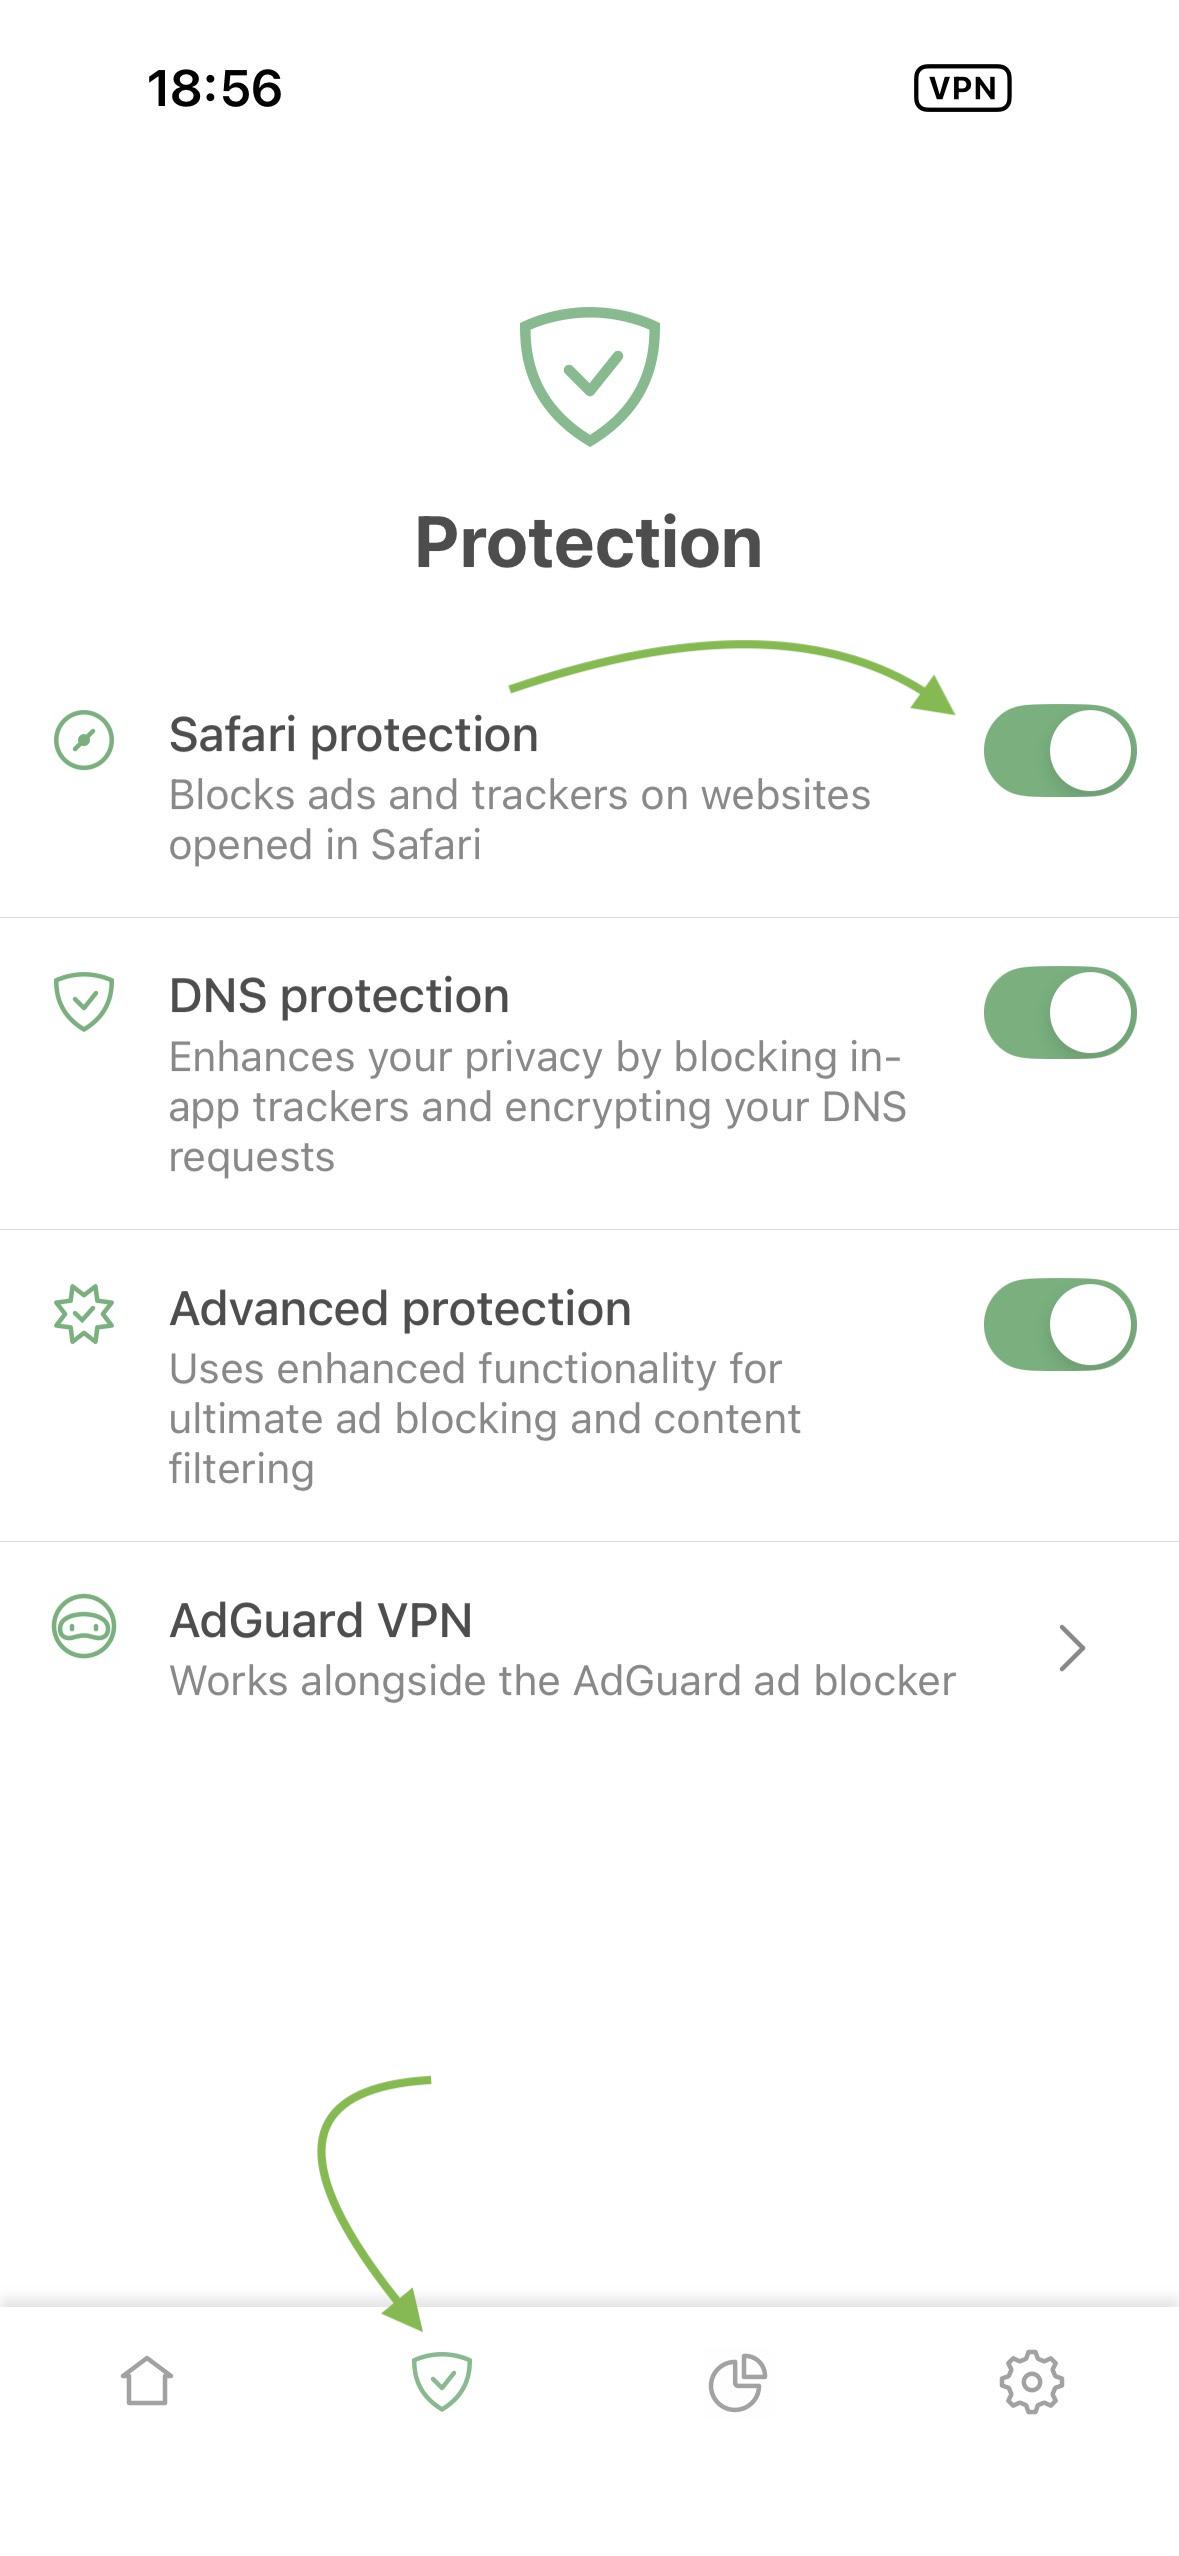1179x2556 pixels.
Task: Tap the large green shield logo
Action: point(589,376)
